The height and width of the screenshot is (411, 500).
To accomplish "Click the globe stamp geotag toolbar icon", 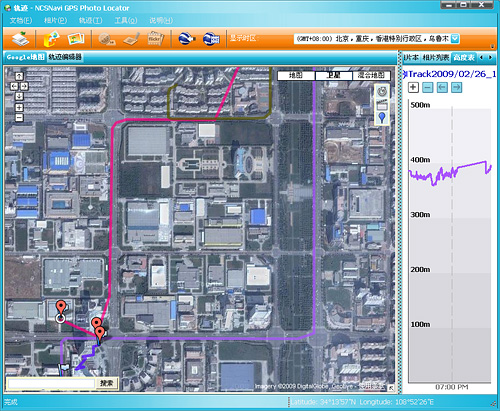I will 107,39.
